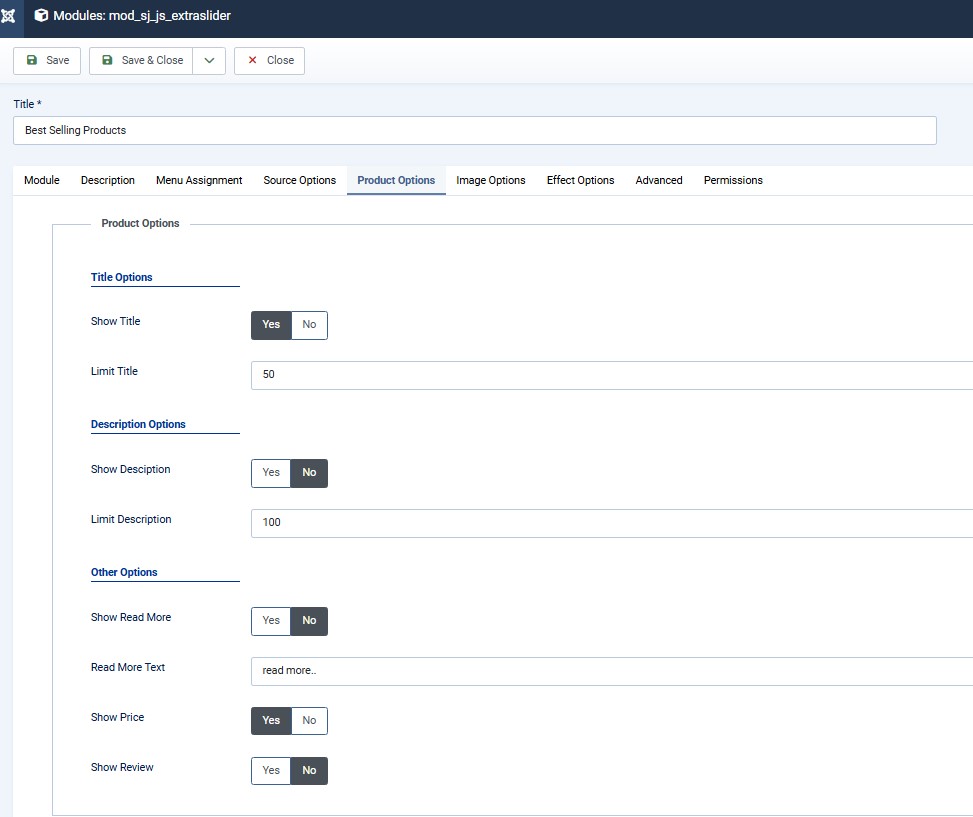Click the Save & Close button
Viewport: 973px width, 817px height.
(x=141, y=61)
